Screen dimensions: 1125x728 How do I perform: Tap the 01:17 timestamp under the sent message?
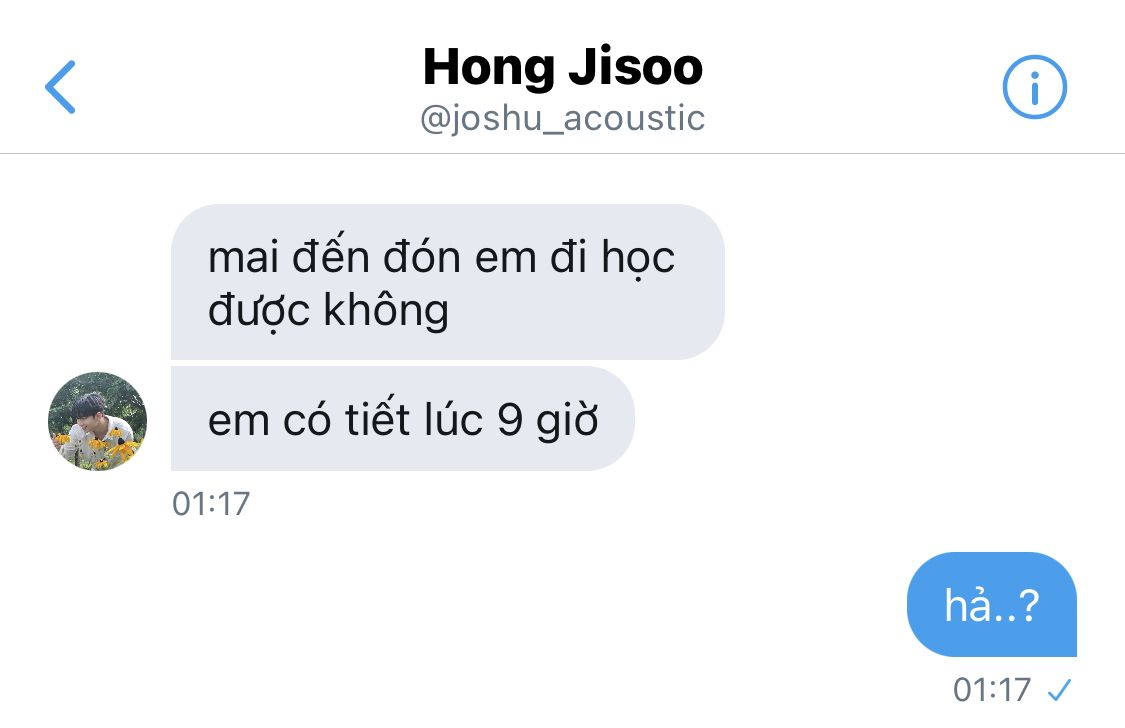pos(992,690)
